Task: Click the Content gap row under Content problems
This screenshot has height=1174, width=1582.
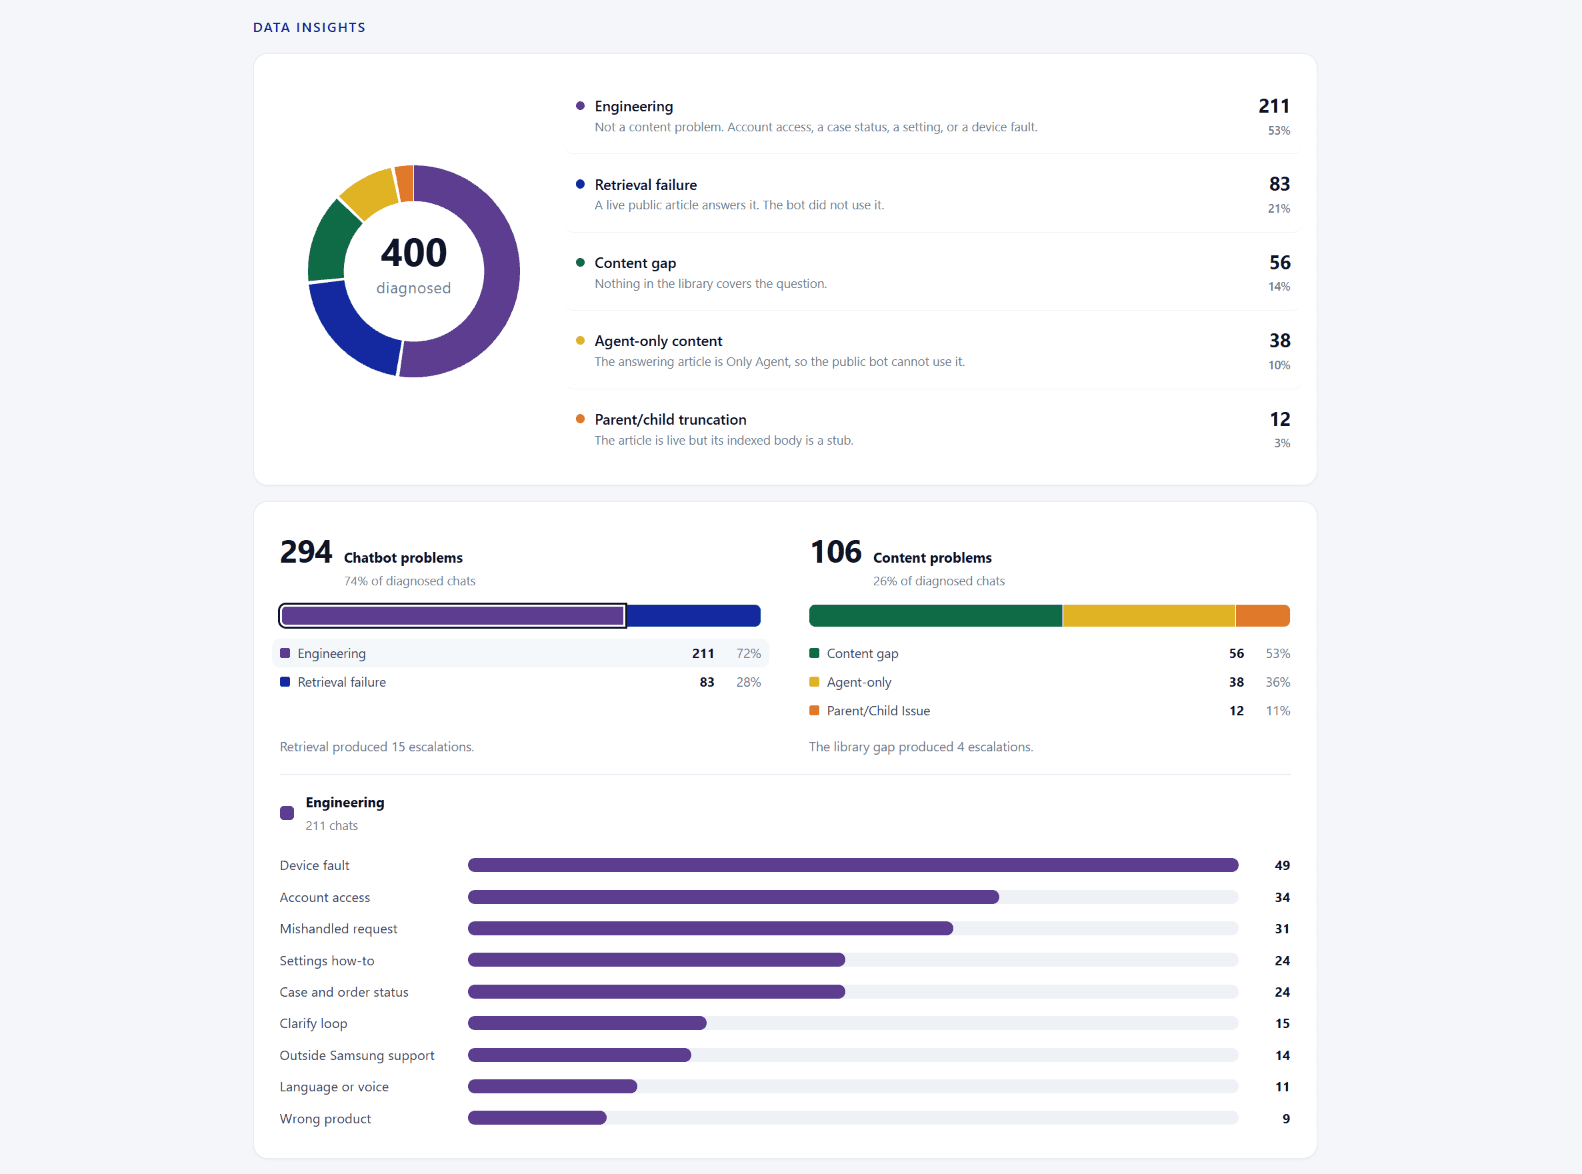Action: [1049, 653]
